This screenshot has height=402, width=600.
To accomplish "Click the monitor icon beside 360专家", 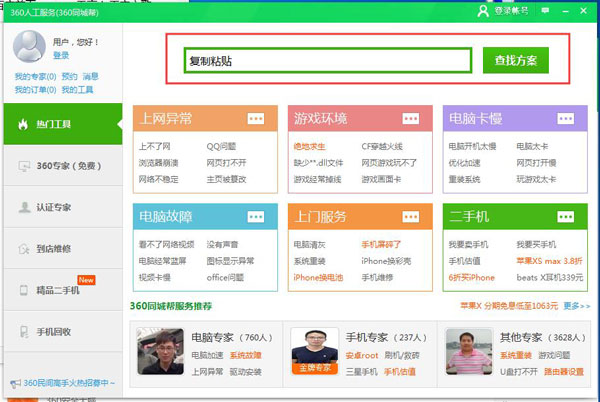I will click(x=24, y=166).
